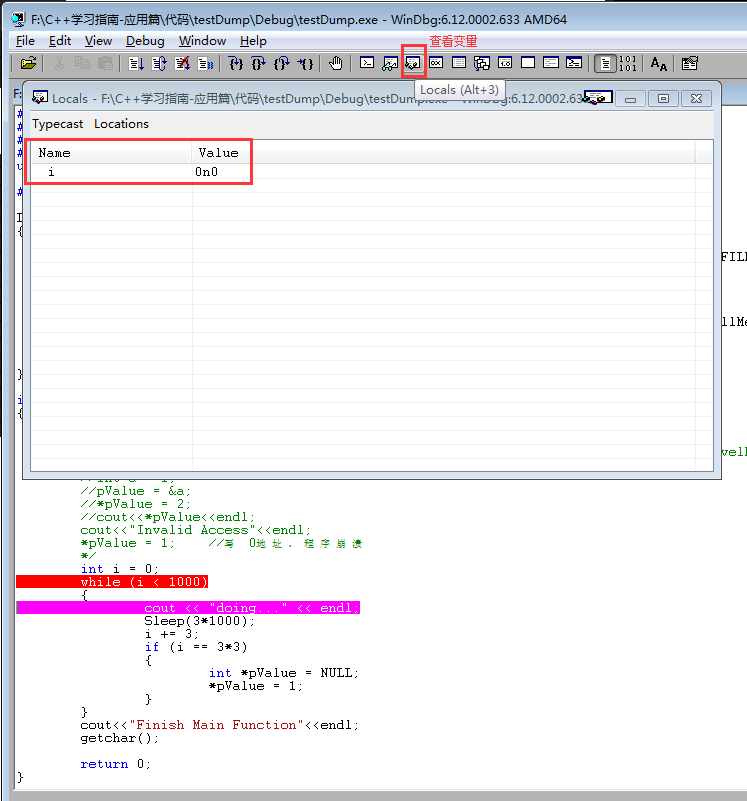The width and height of the screenshot is (747, 801).
Task: Click the 'i += 3;' source line
Action: [171, 633]
